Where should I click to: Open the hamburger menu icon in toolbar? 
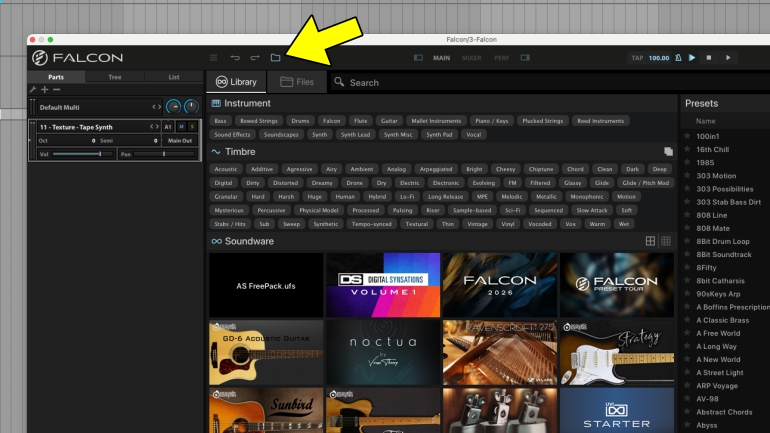(214, 58)
